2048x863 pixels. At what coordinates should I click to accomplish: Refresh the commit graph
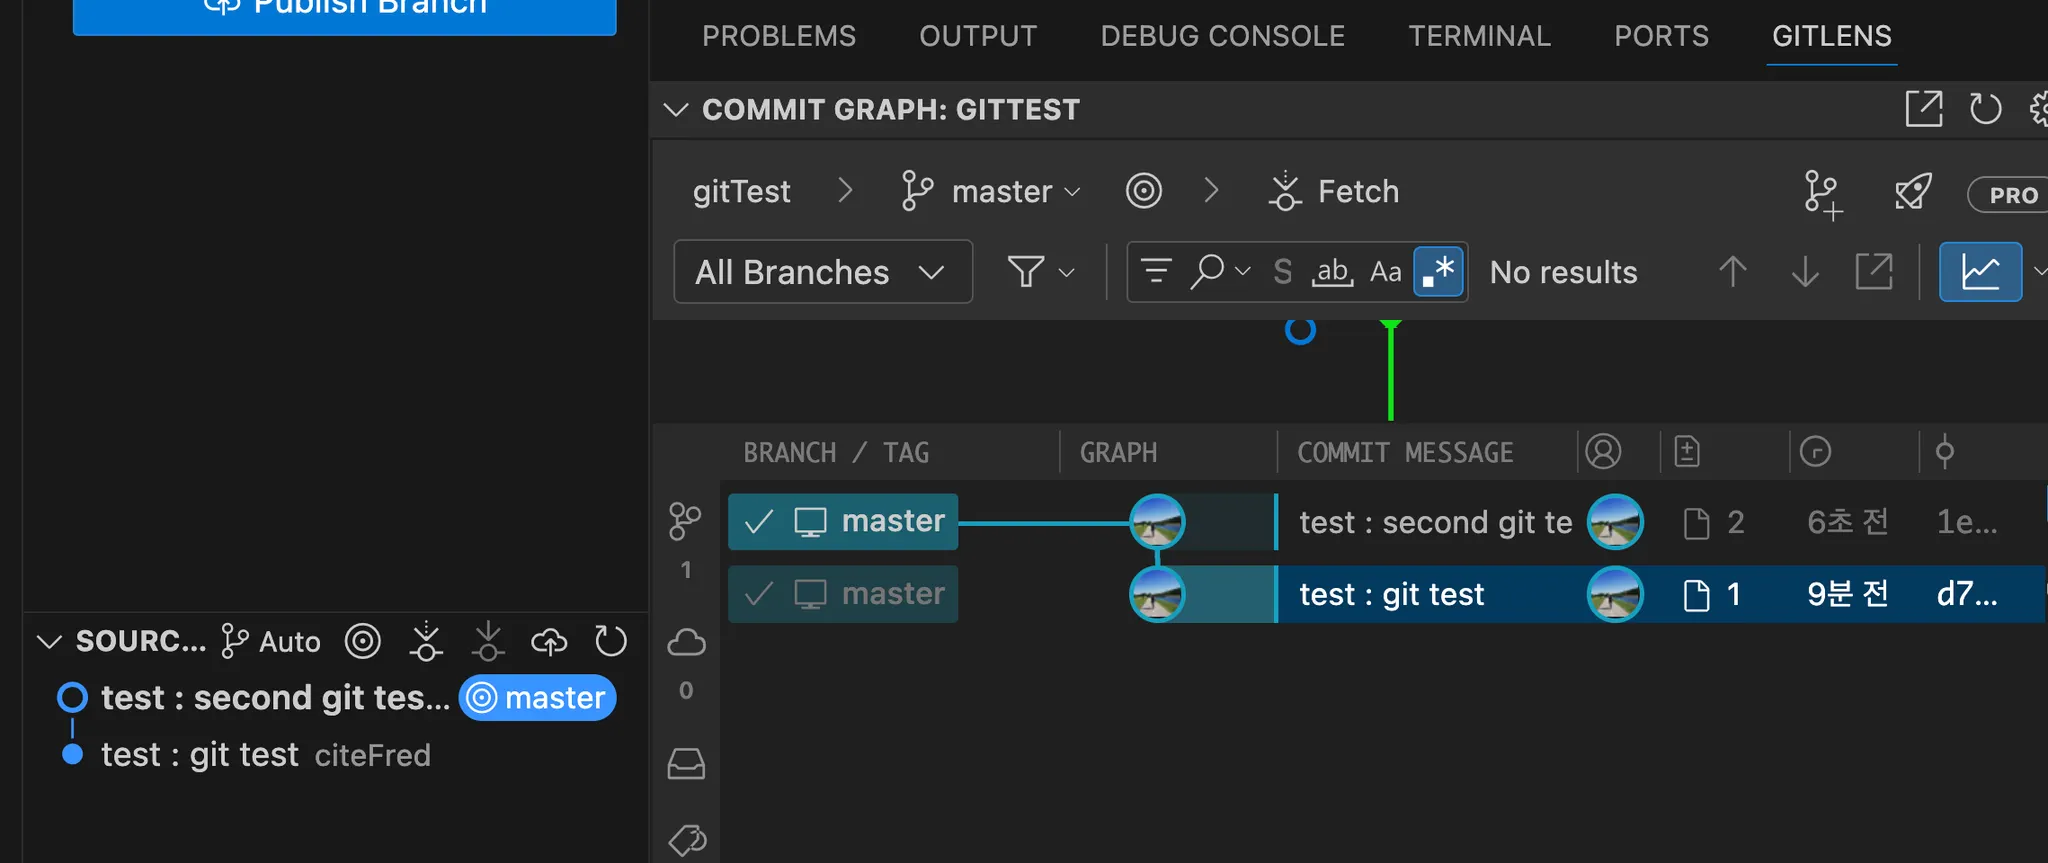pyautogui.click(x=1985, y=109)
